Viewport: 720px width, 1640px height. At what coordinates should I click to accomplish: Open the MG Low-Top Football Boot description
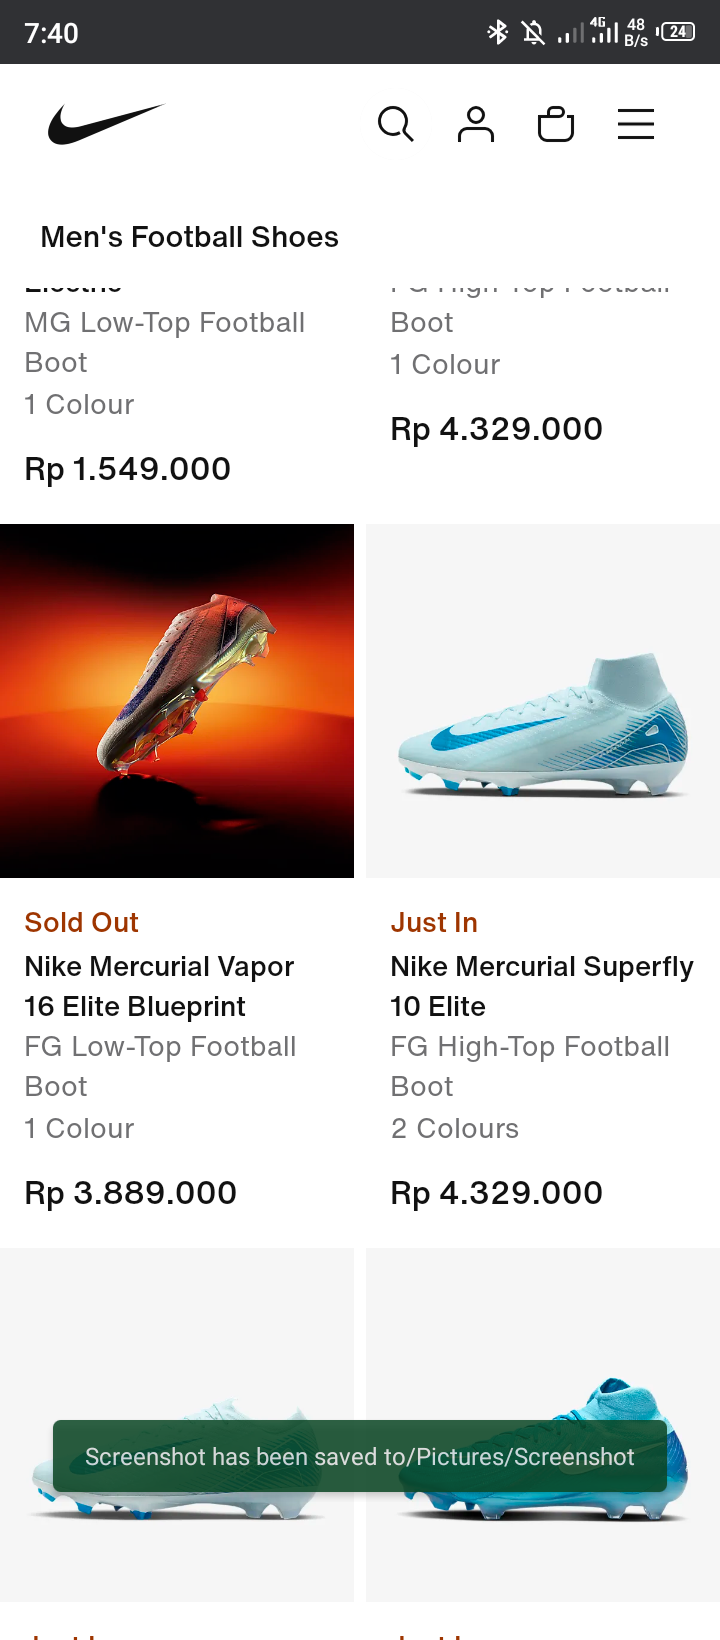coord(165,343)
